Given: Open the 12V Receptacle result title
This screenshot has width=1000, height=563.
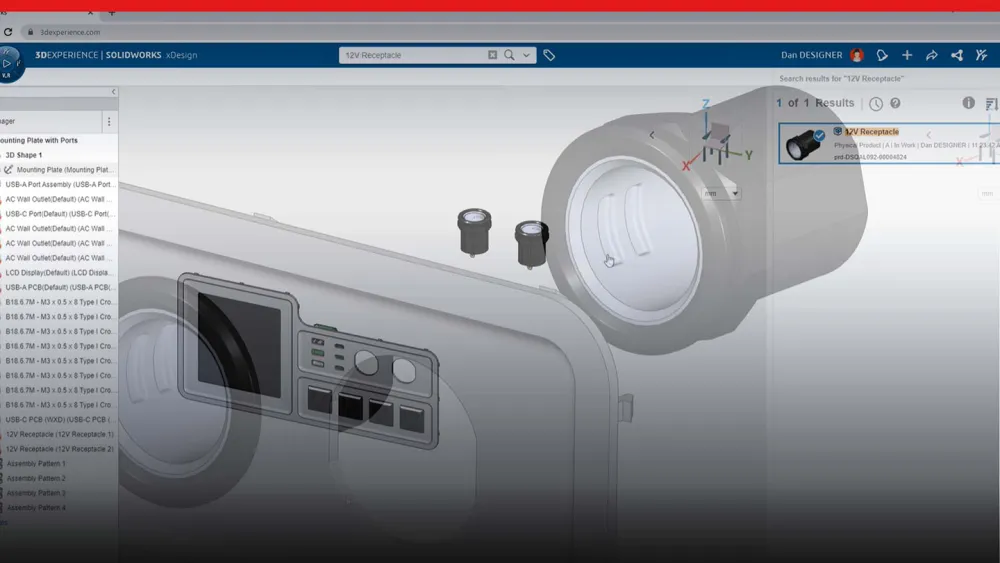Looking at the screenshot, I should [872, 132].
